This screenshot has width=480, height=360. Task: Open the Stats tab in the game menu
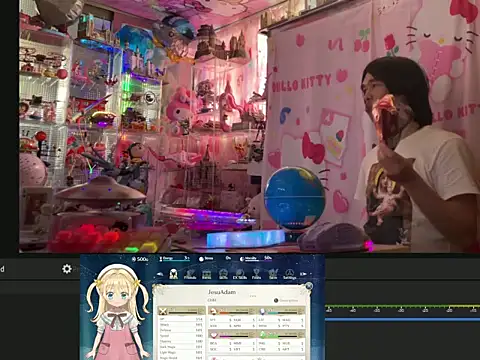[174, 274]
